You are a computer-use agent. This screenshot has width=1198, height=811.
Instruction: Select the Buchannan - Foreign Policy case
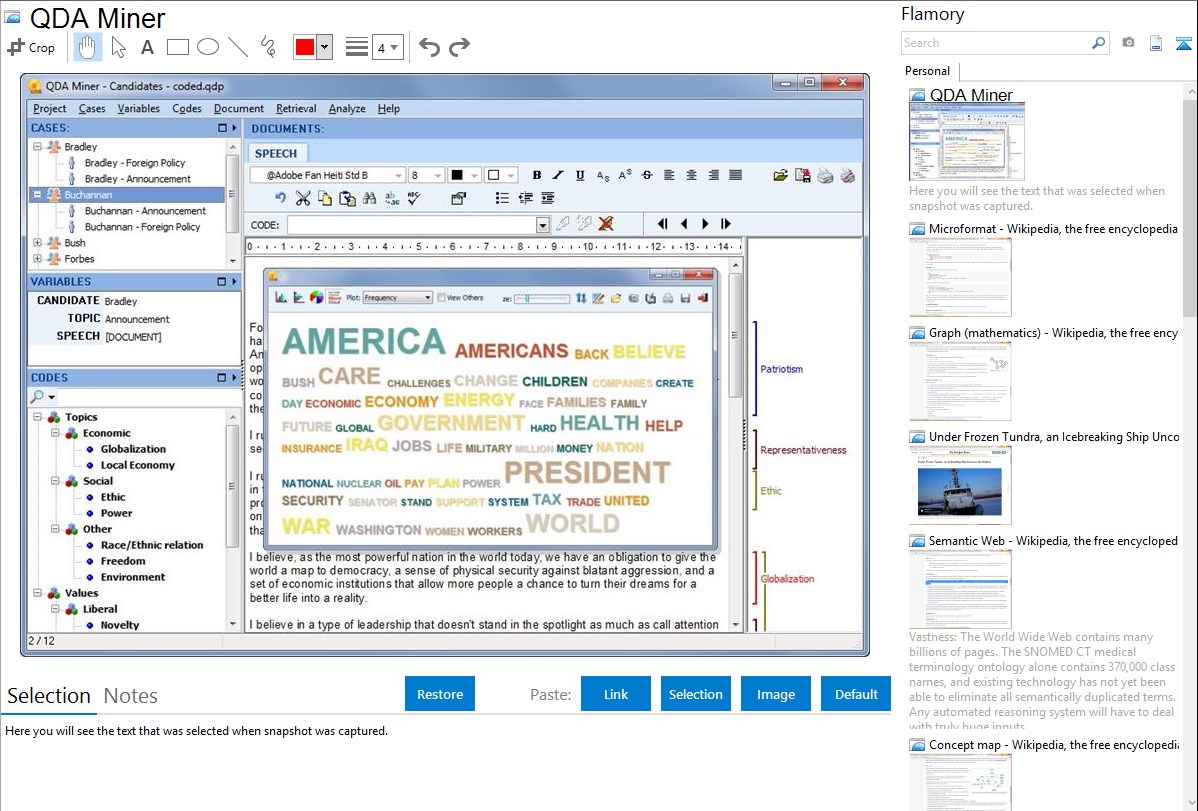[142, 227]
